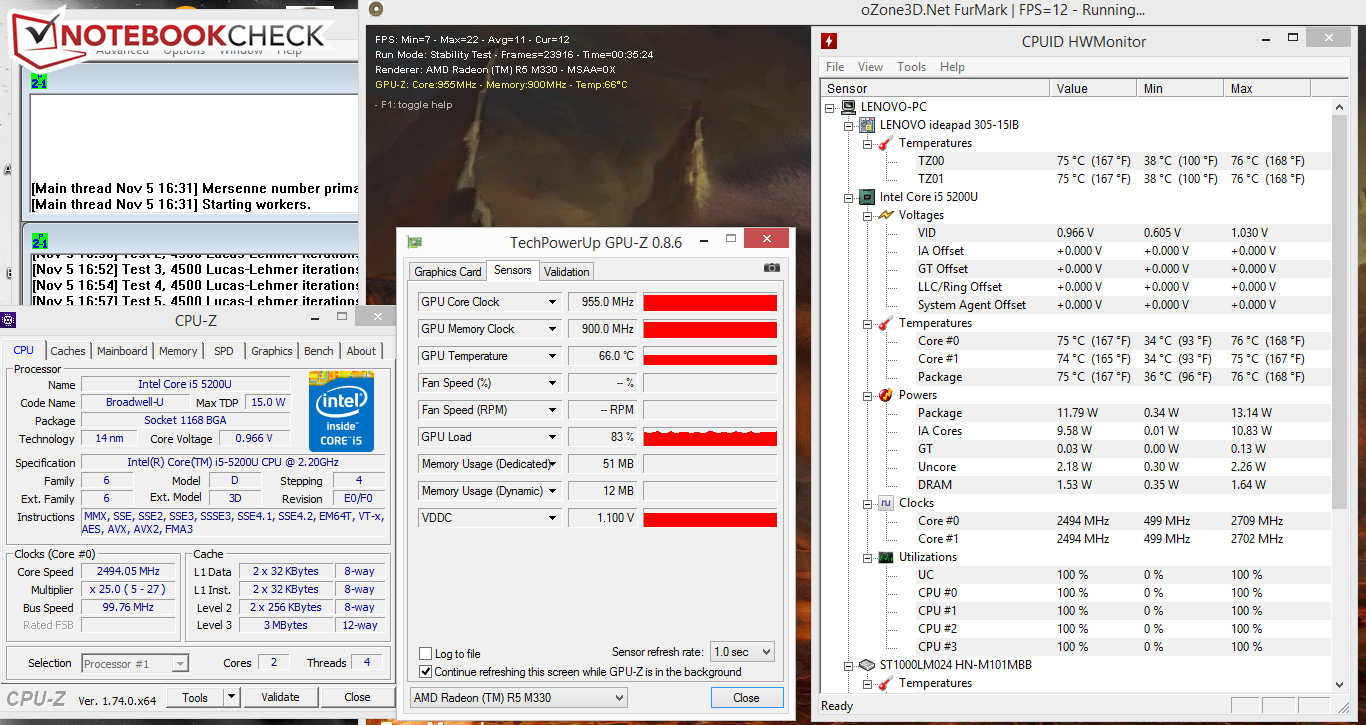The height and width of the screenshot is (725, 1366).
Task: Collapse the ST1000LM024 drive node
Action: tap(848, 665)
